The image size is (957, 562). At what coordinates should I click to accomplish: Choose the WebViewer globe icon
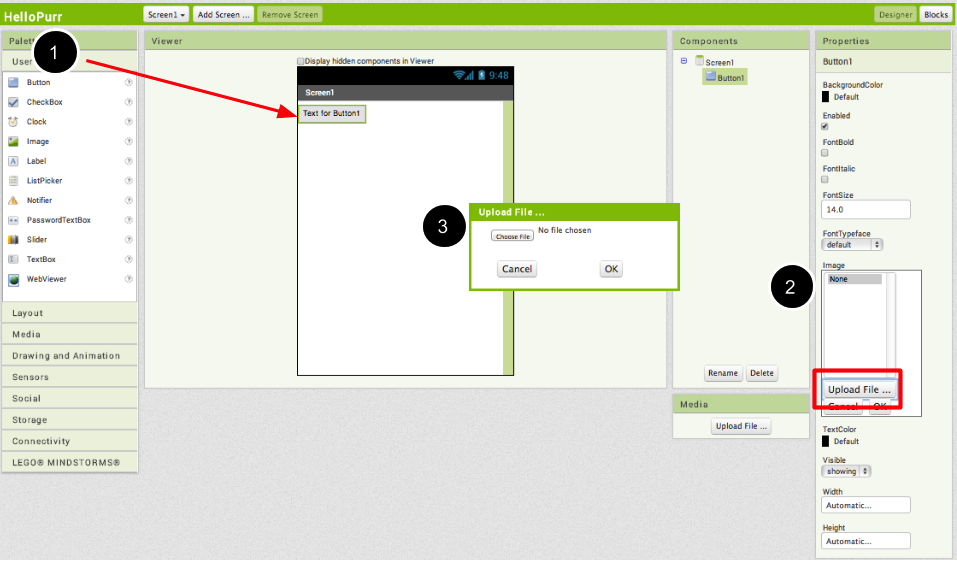[x=14, y=280]
